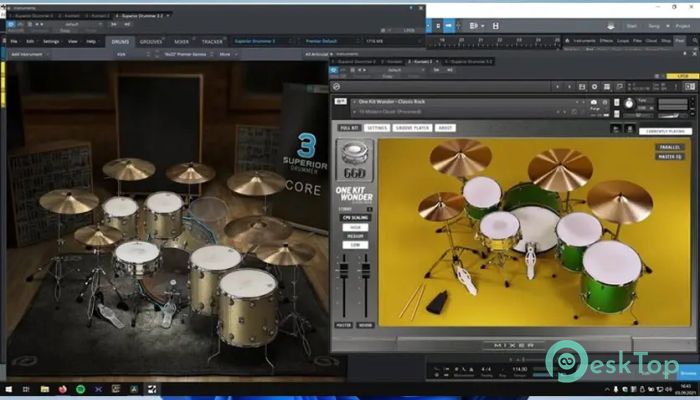The width and height of the screenshot is (700, 400).
Task: Click the Kontakt save (floppy disk) icon
Action: tap(582, 87)
